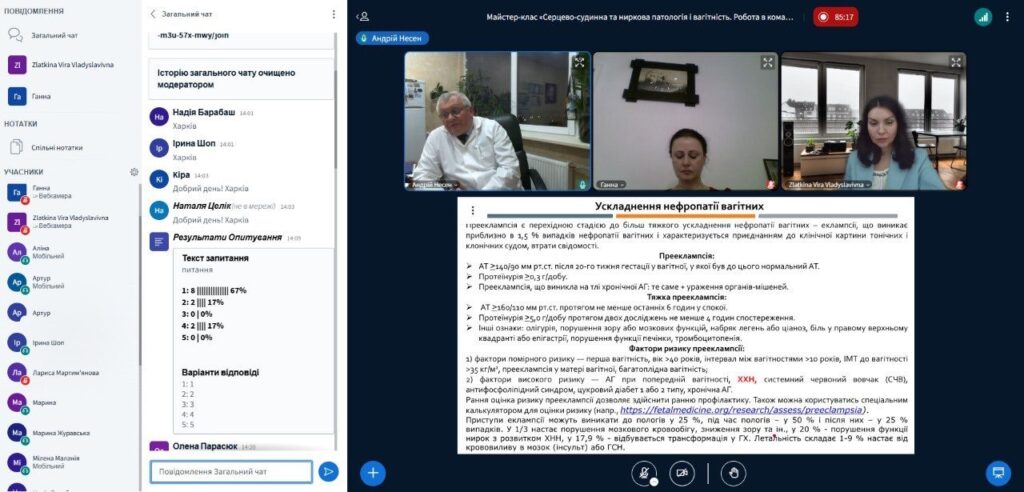Open chat options three-dot menu

[x=334, y=14]
